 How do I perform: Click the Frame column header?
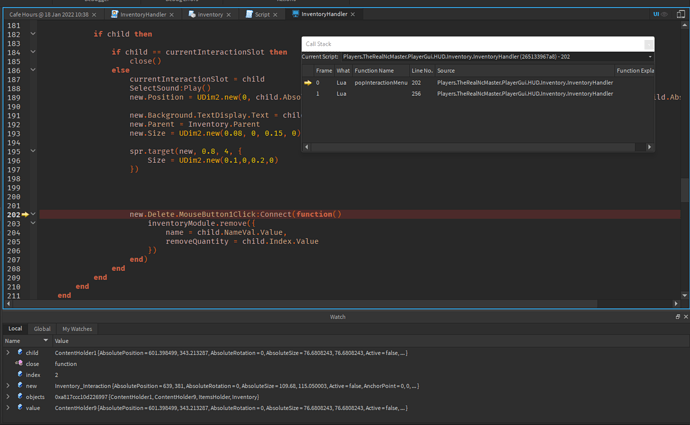coord(324,70)
